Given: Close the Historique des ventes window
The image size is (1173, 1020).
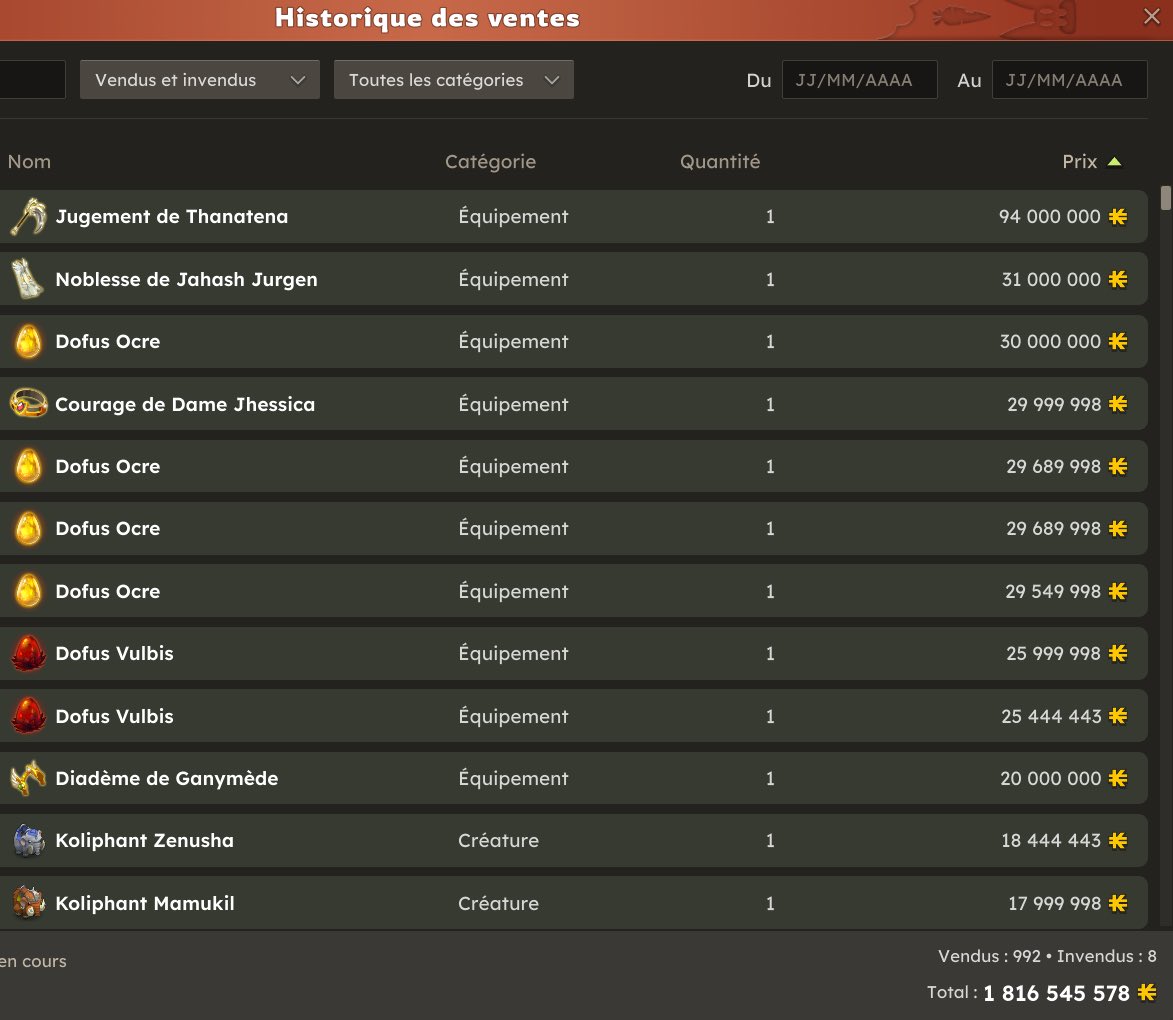Looking at the screenshot, I should (1152, 16).
